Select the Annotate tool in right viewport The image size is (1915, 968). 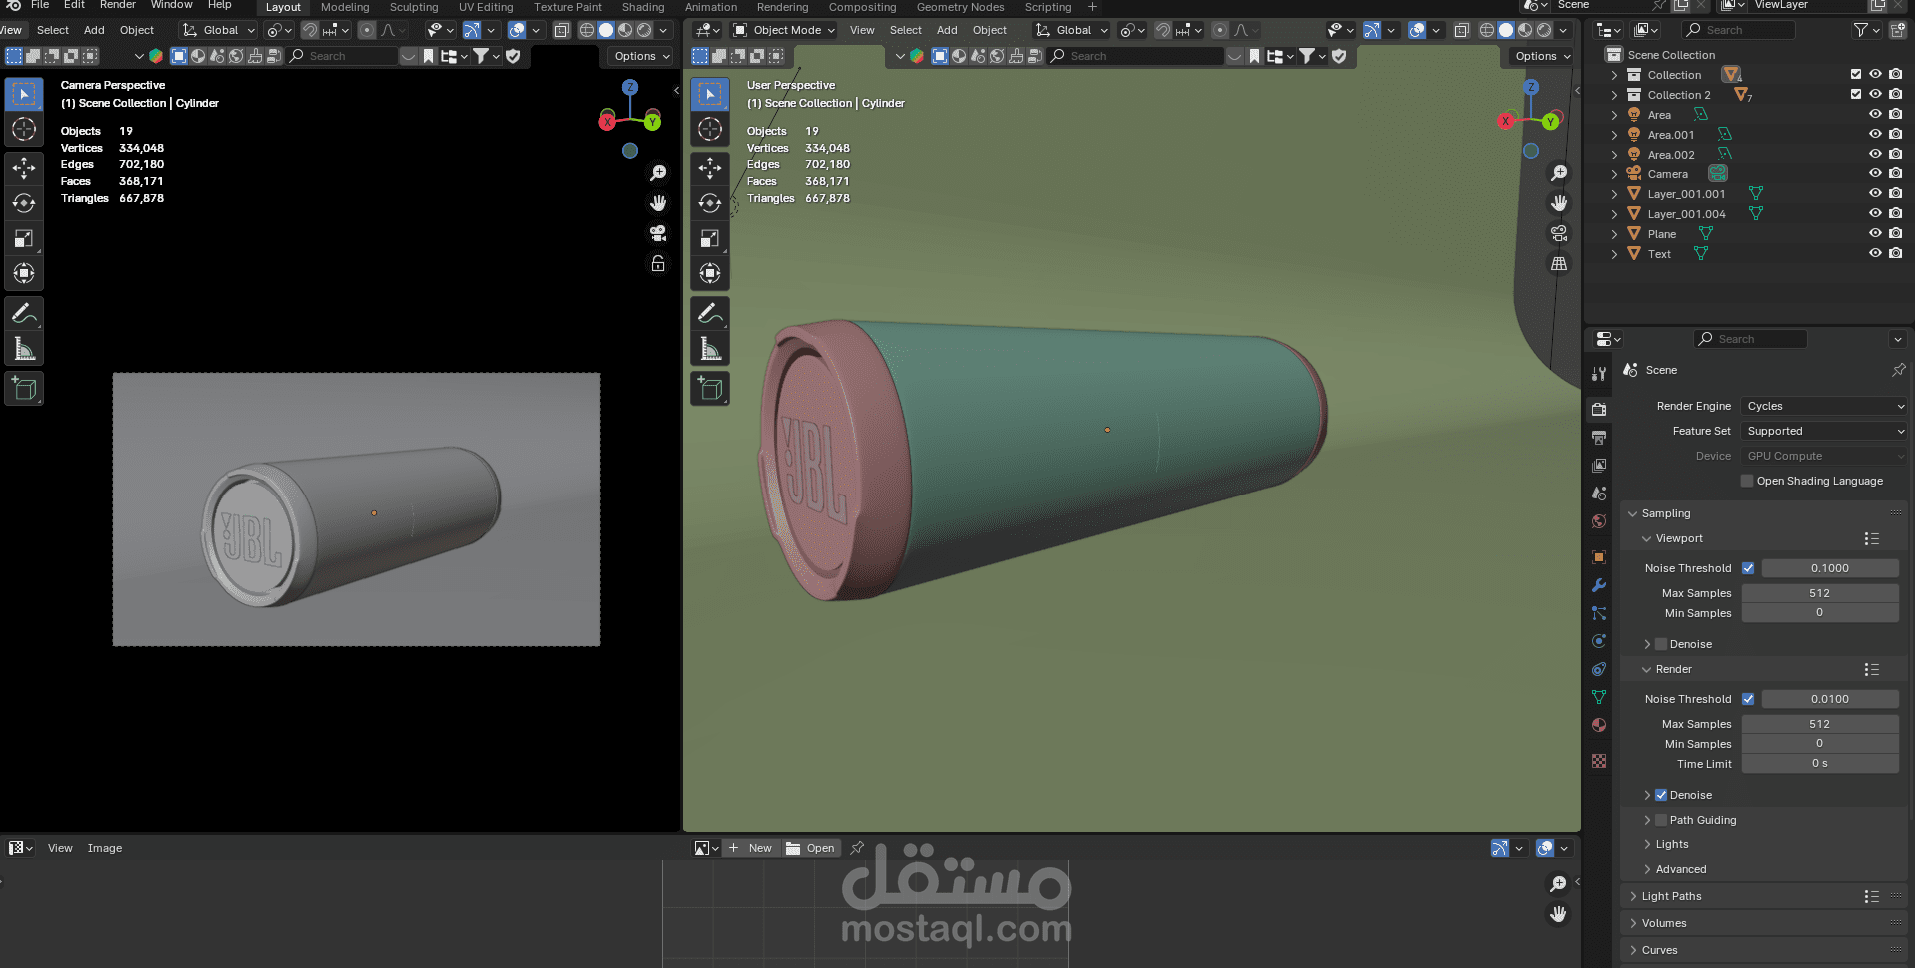tap(710, 314)
